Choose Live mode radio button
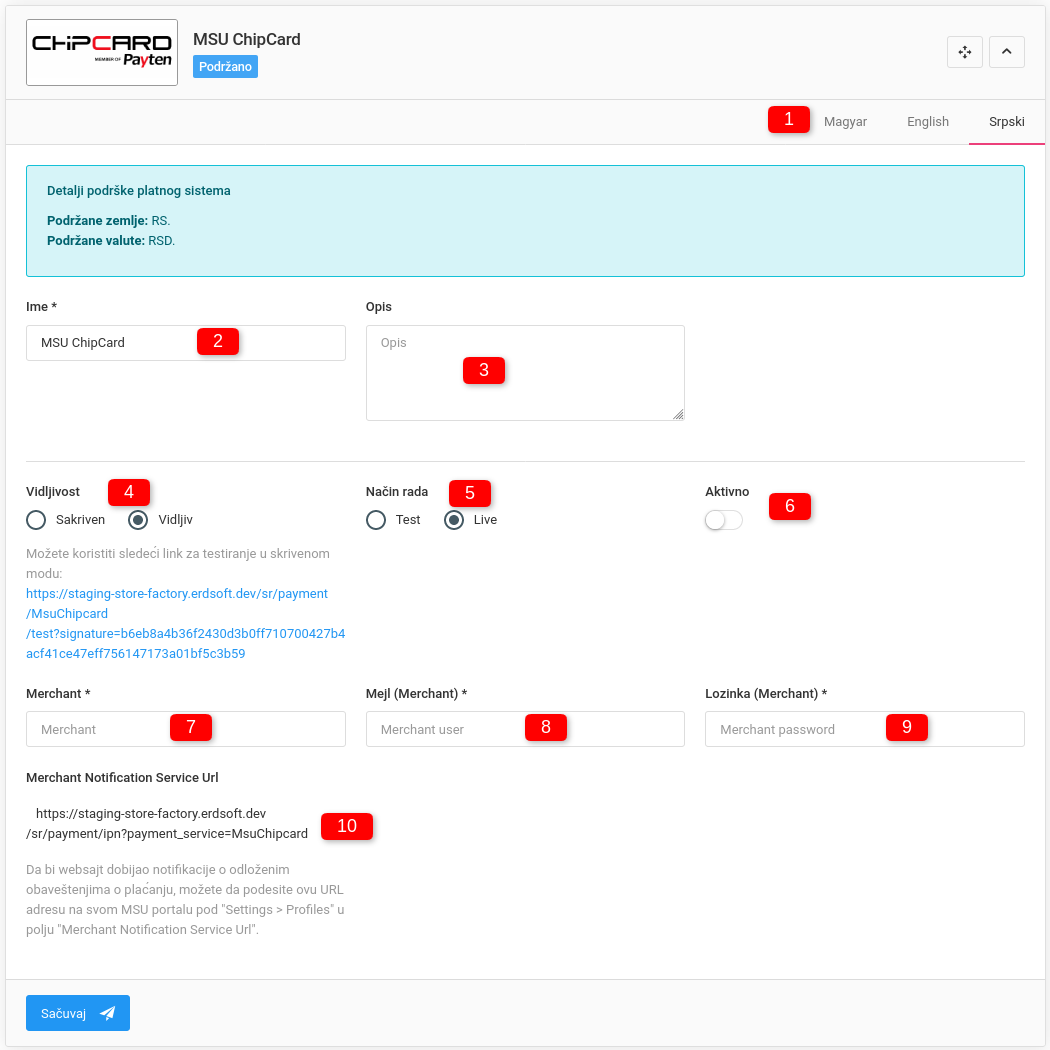This screenshot has height=1050, width=1050. point(454,520)
